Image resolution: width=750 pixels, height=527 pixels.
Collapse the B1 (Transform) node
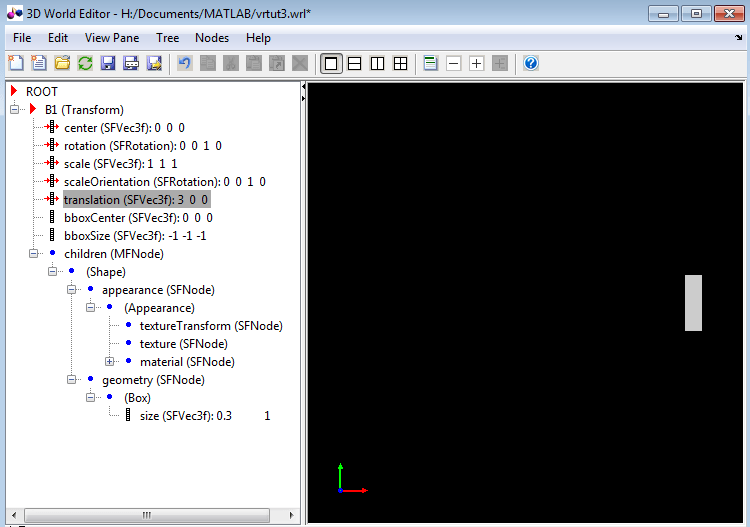click(x=14, y=110)
